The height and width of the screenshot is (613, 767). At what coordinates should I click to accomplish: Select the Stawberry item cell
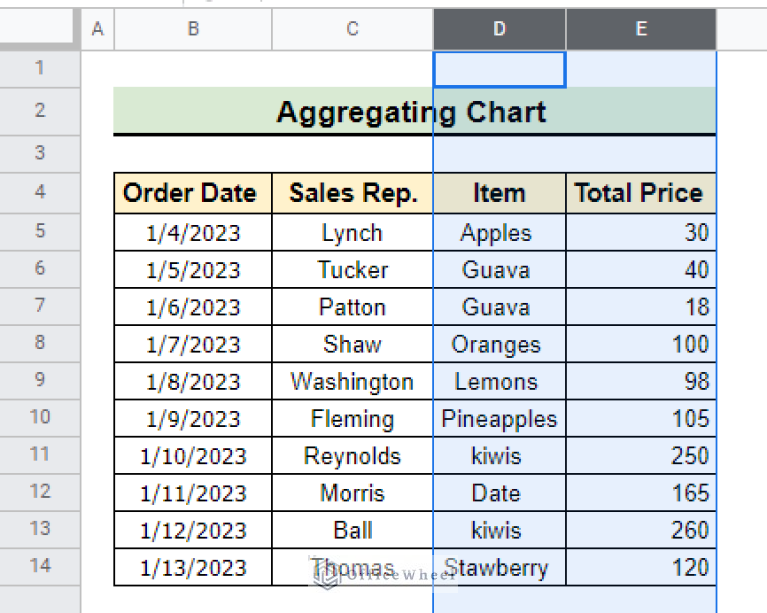click(499, 567)
